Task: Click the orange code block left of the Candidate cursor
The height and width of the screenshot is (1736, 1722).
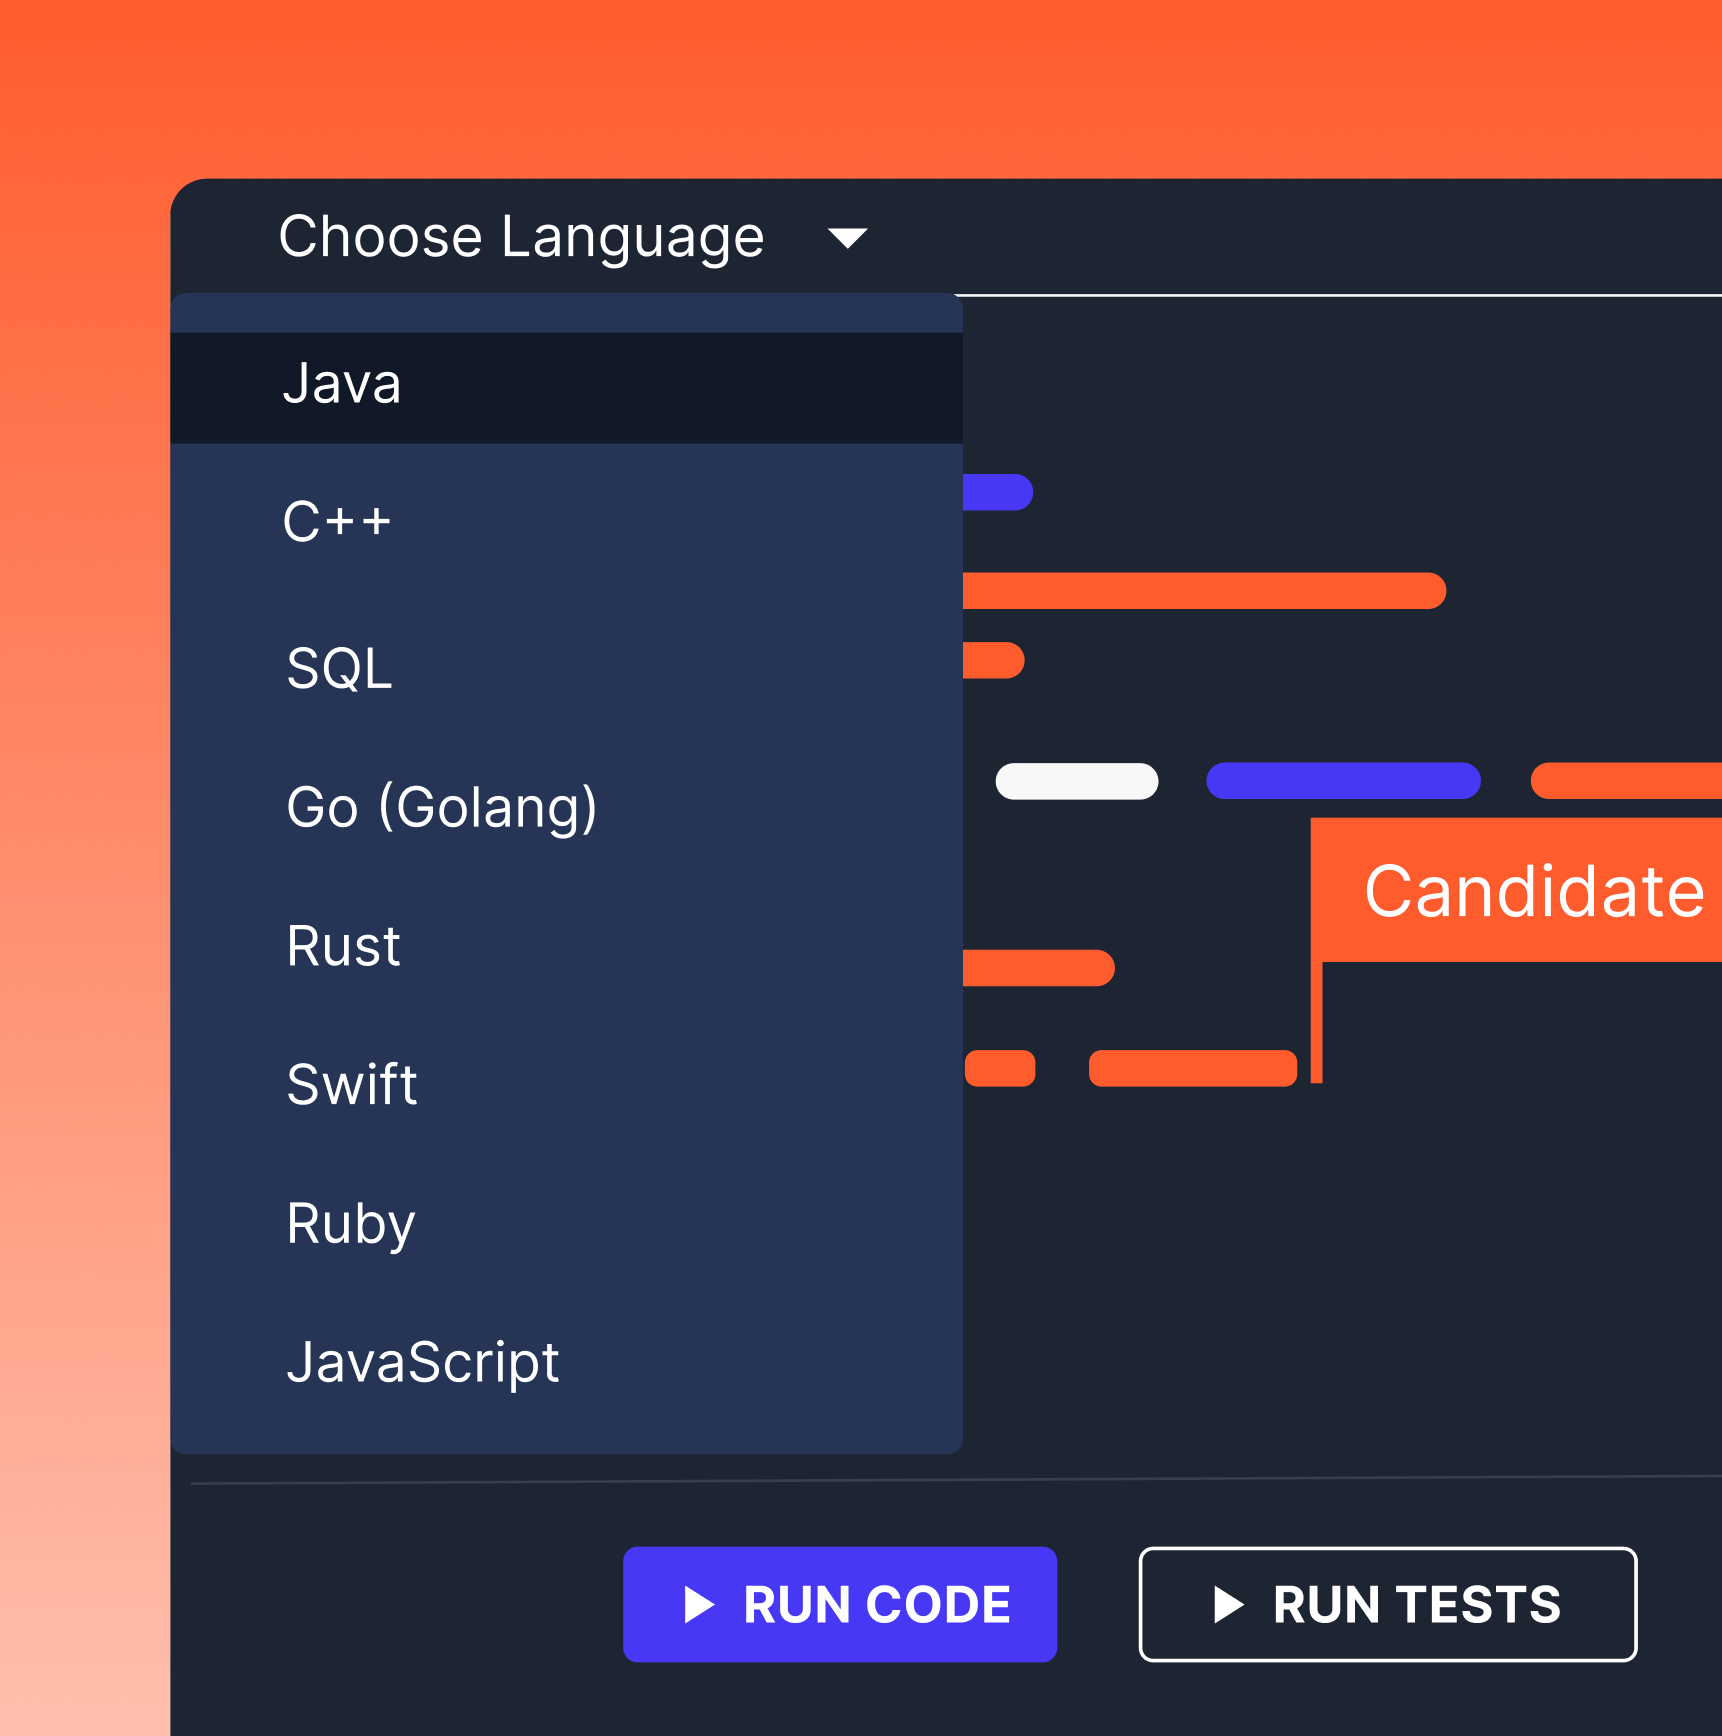Action: (x=1192, y=1068)
